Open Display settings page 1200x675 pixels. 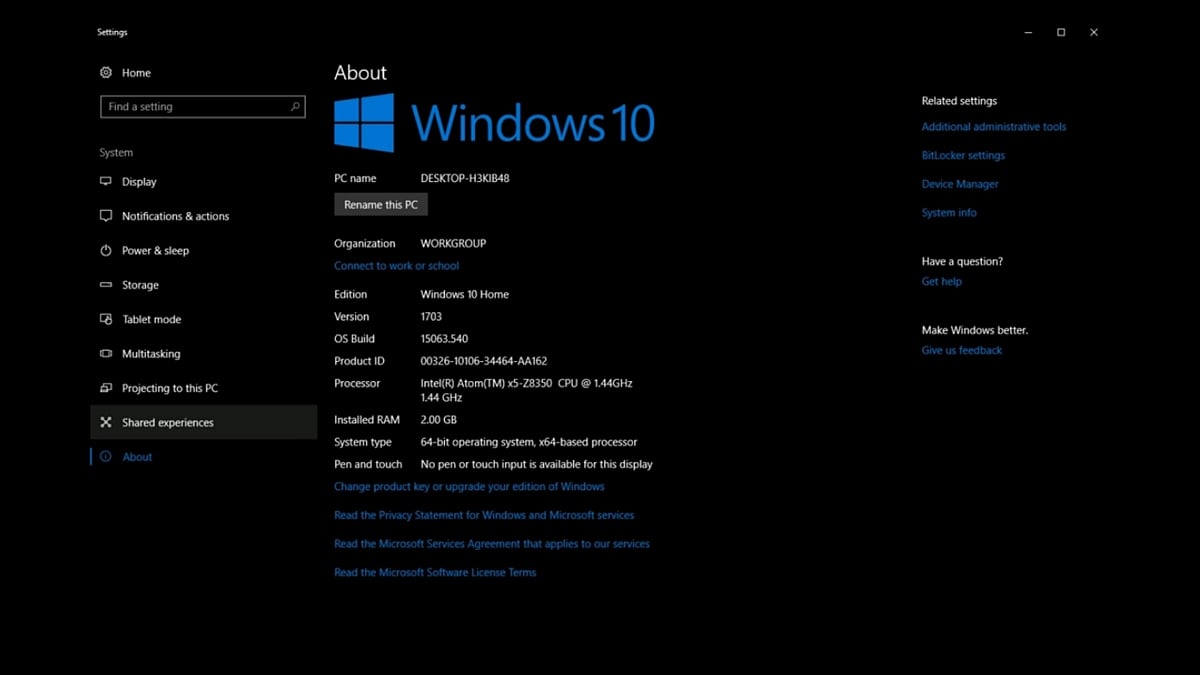(139, 182)
